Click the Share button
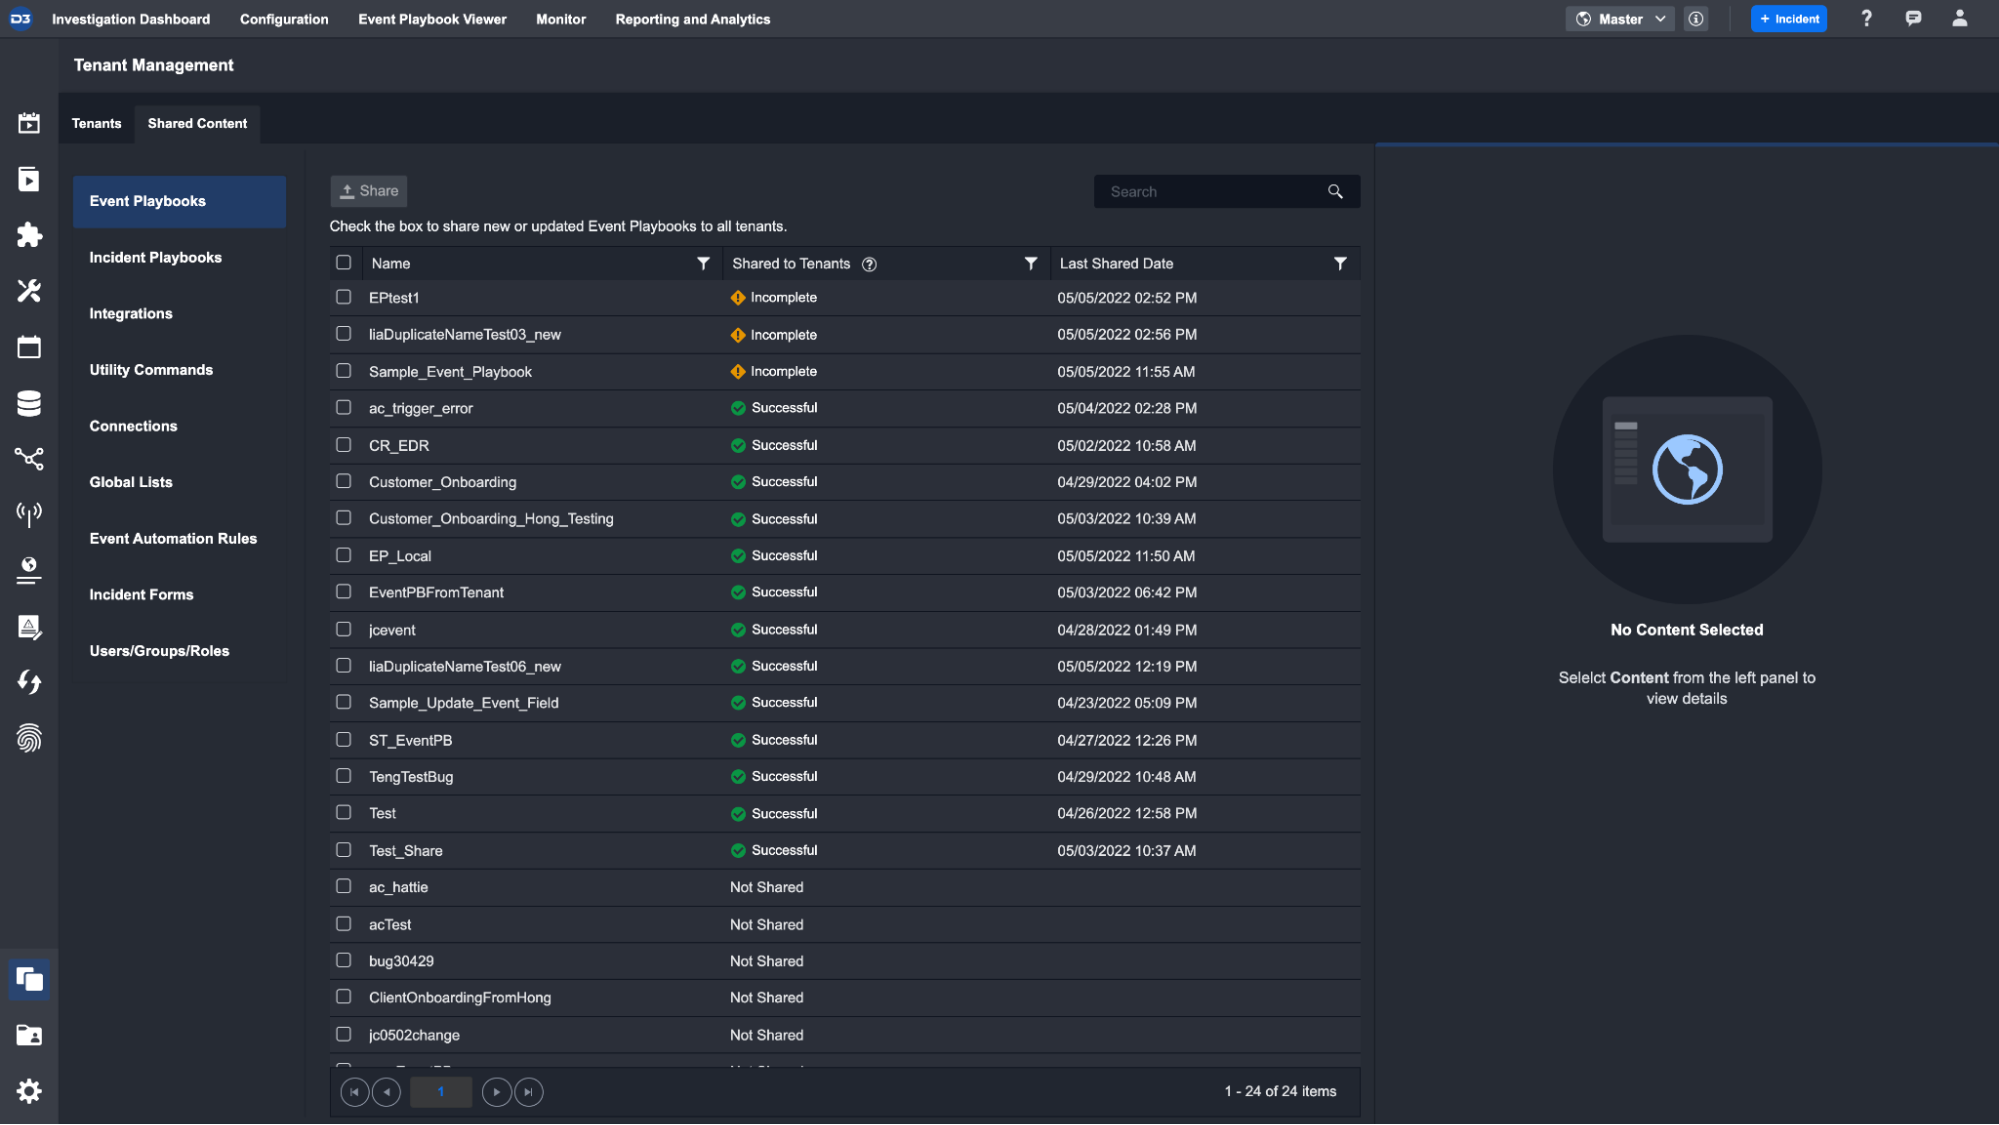 (369, 191)
